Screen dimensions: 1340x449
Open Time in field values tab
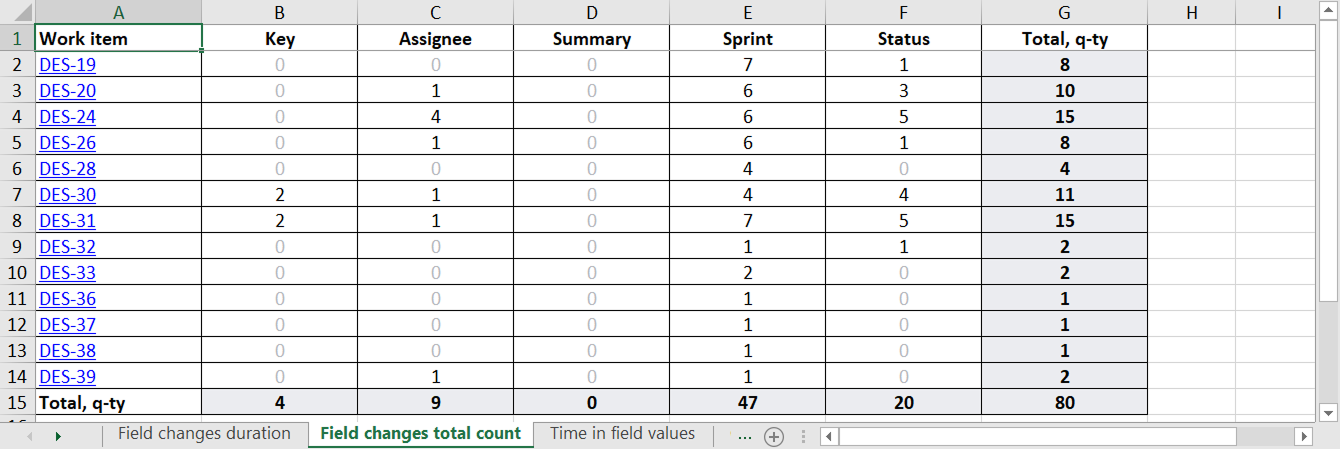(622, 434)
